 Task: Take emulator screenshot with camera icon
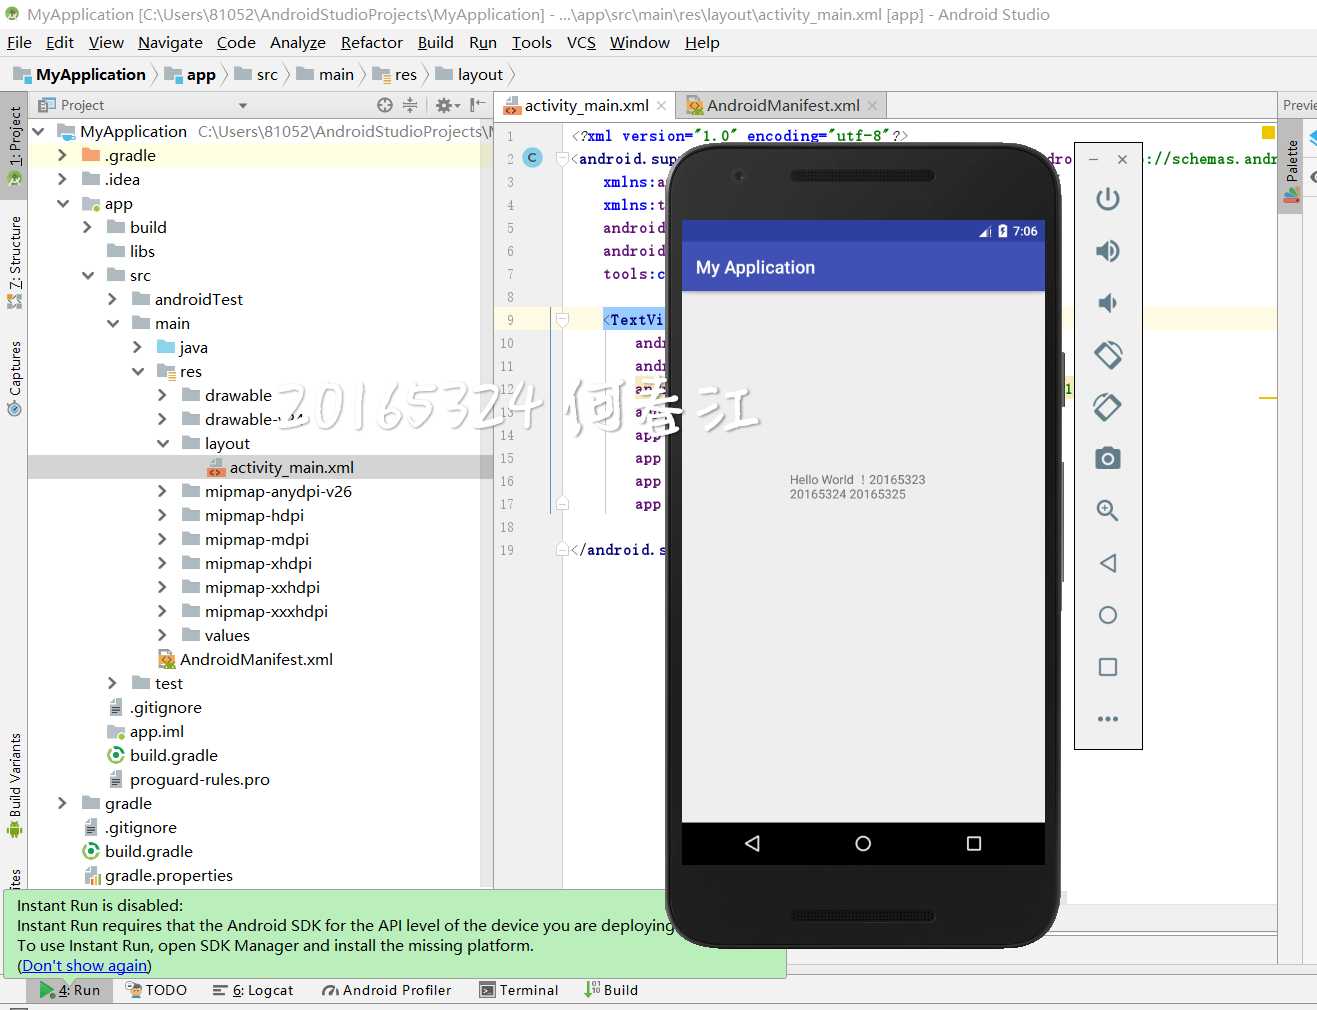tap(1107, 459)
